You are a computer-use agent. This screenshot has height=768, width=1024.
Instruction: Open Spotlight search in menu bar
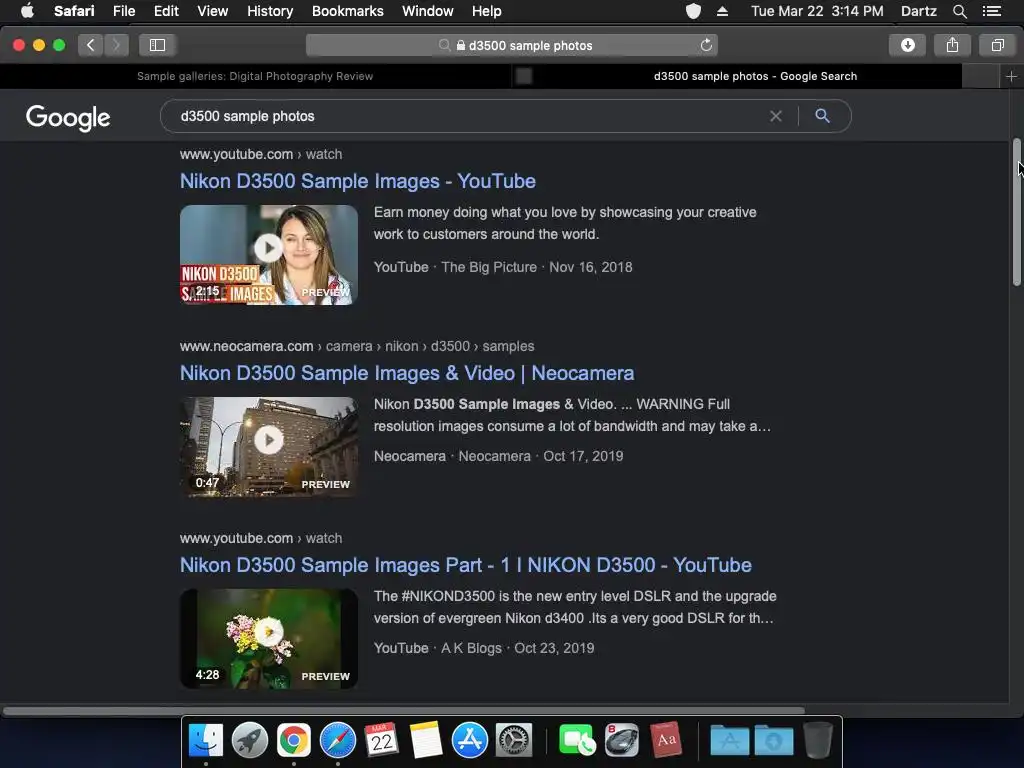[959, 11]
